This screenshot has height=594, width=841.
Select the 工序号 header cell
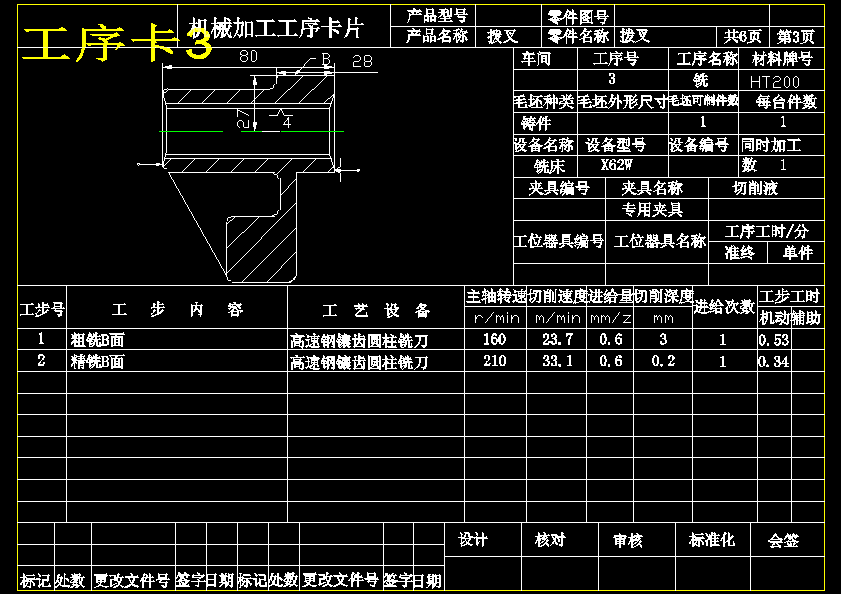pyautogui.click(x=616, y=58)
